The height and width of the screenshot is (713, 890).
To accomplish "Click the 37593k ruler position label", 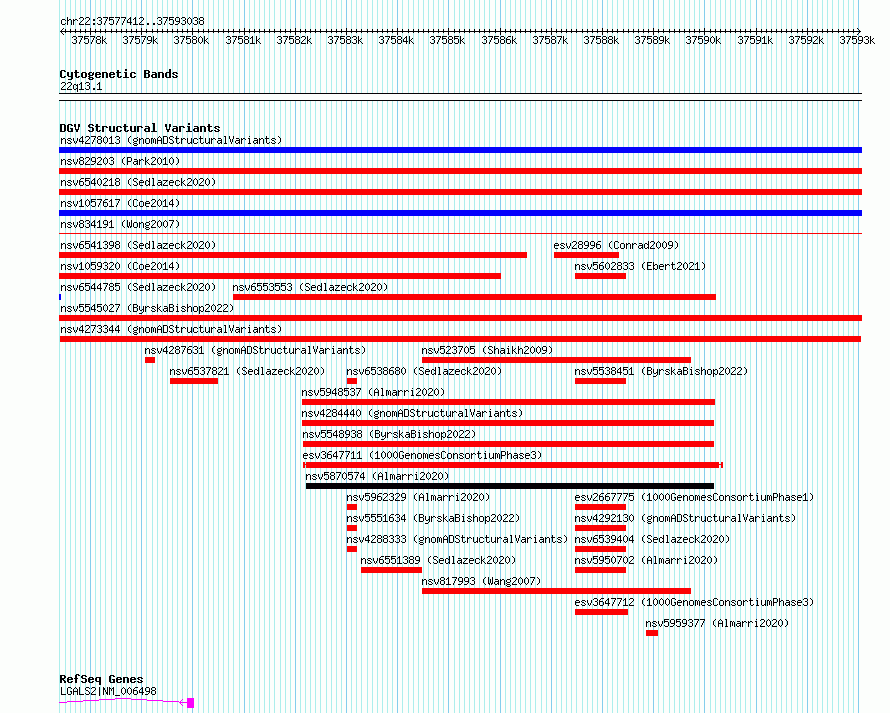I will coord(857,40).
